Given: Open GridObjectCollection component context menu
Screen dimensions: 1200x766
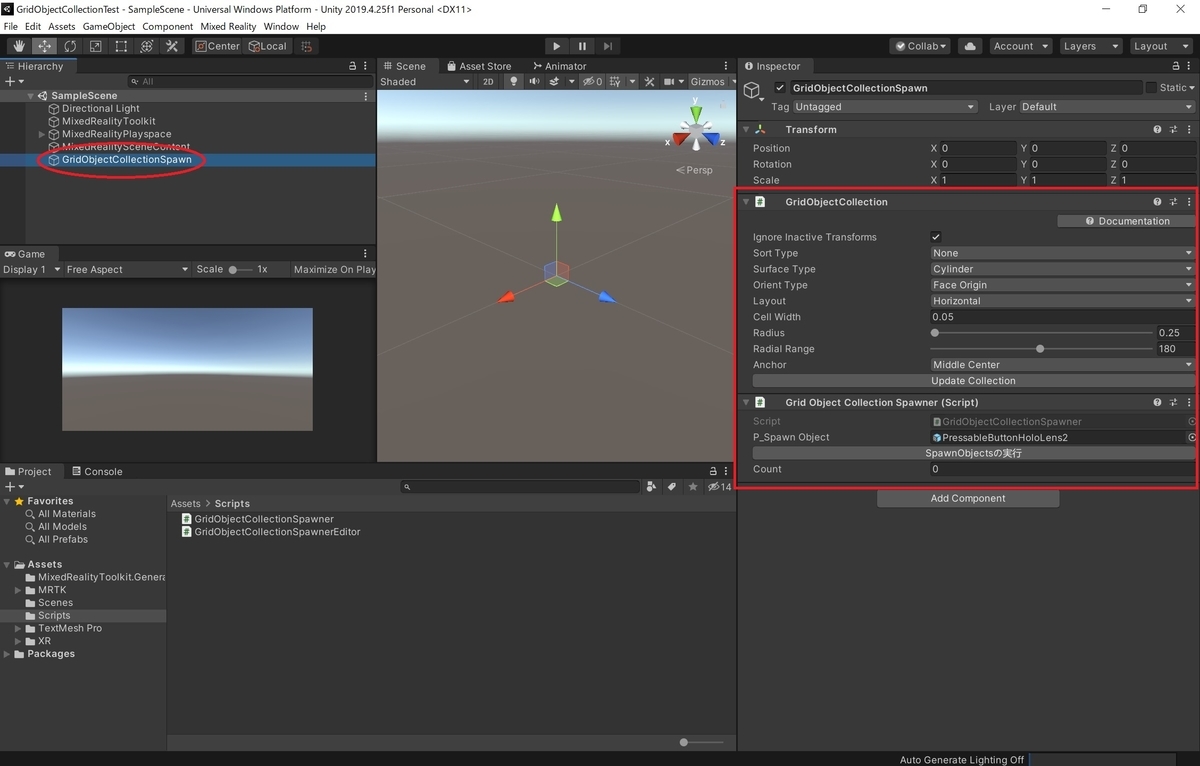Looking at the screenshot, I should click(1189, 202).
